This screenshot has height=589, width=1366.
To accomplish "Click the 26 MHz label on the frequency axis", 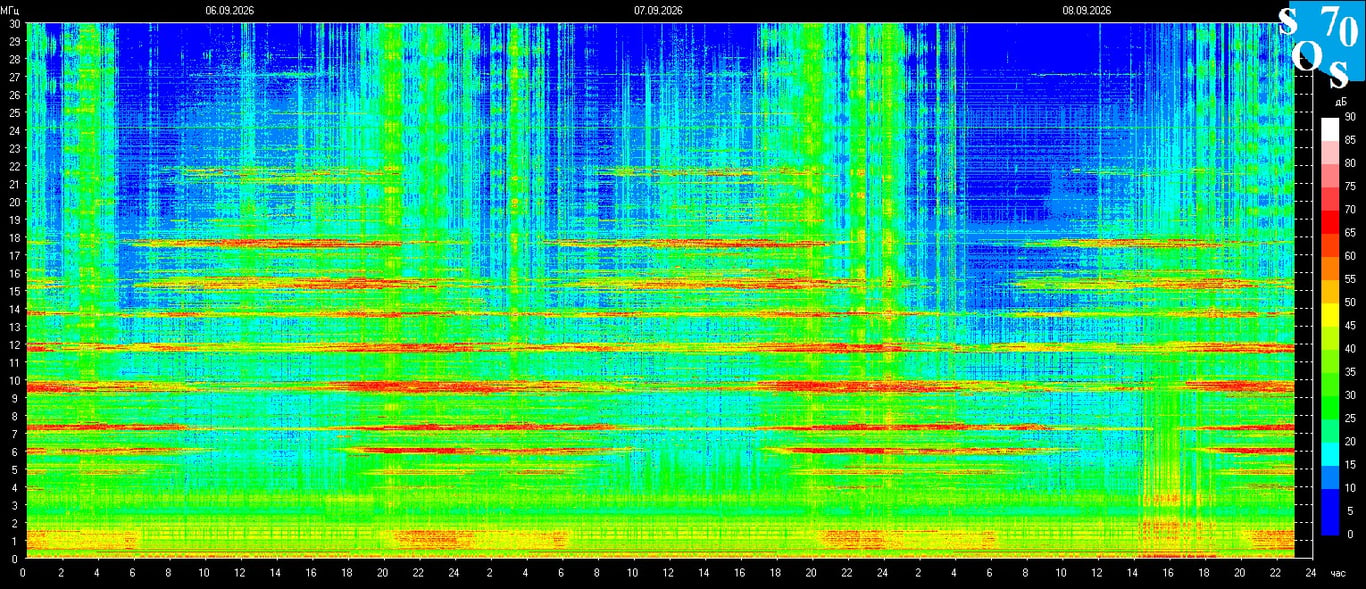I will [15, 95].
